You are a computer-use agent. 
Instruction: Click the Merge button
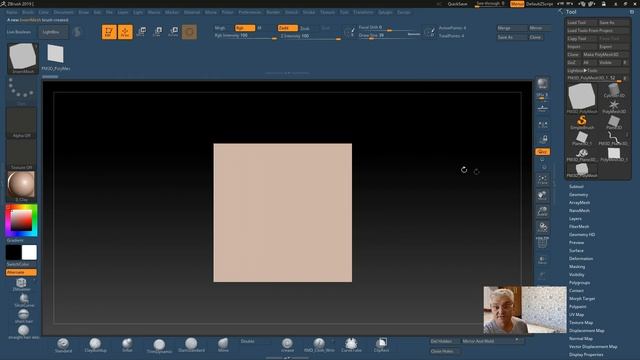pyautogui.click(x=511, y=28)
